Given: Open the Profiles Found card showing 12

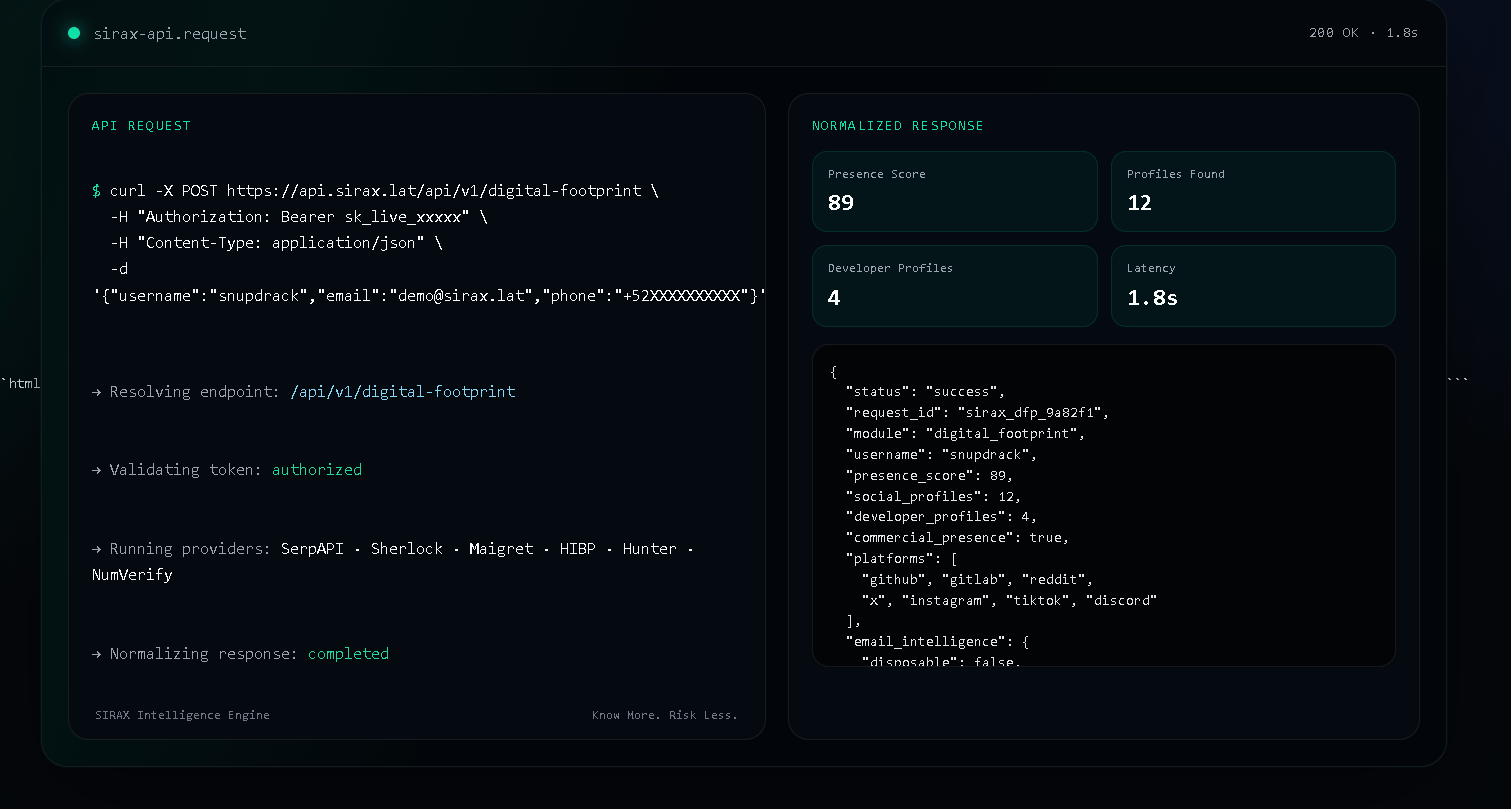Looking at the screenshot, I should (x=1253, y=191).
